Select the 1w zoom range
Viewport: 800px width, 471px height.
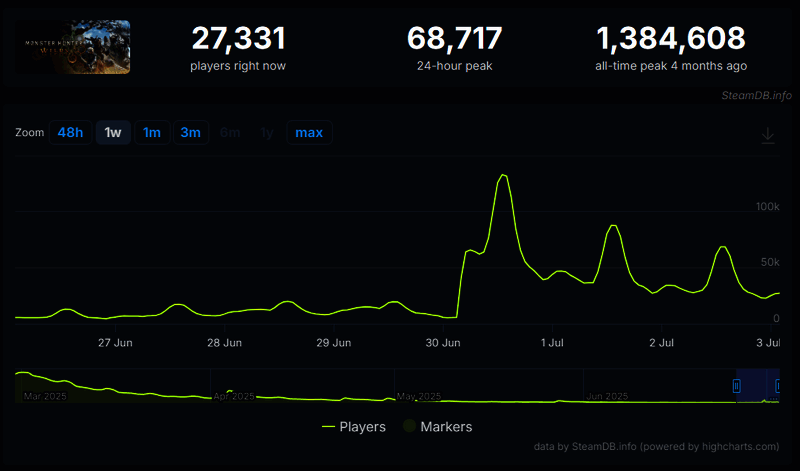point(113,133)
